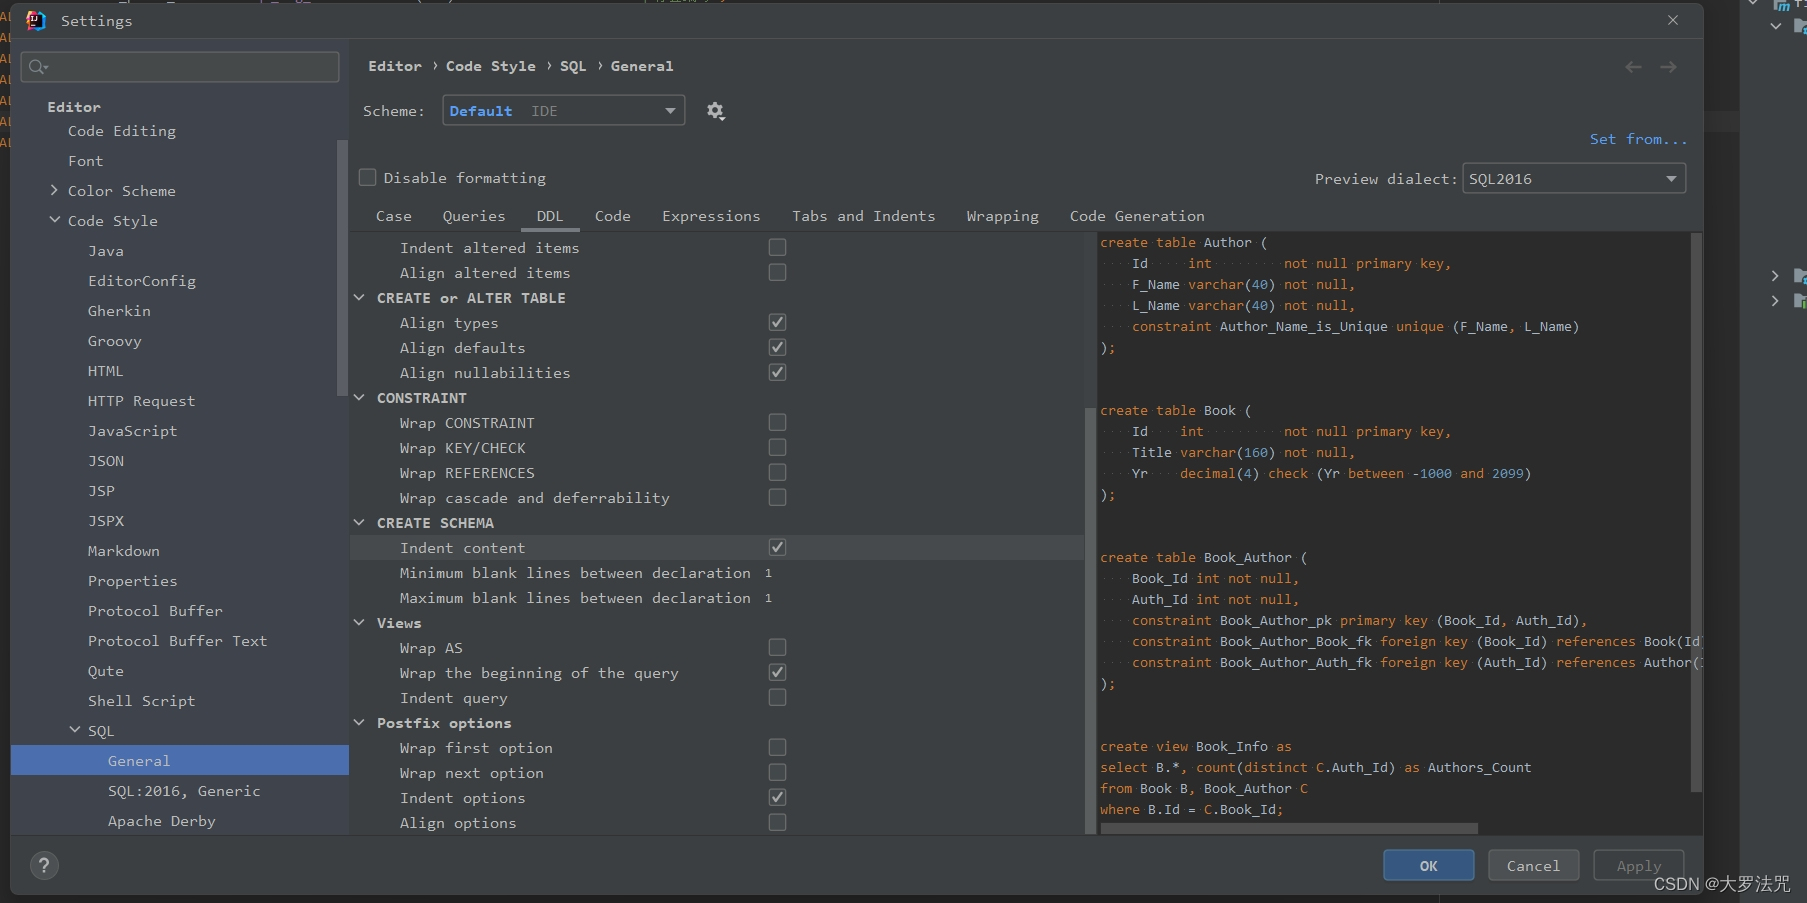Switch to the Wrapping tab
Screen dimensions: 1807x903
(1001, 216)
